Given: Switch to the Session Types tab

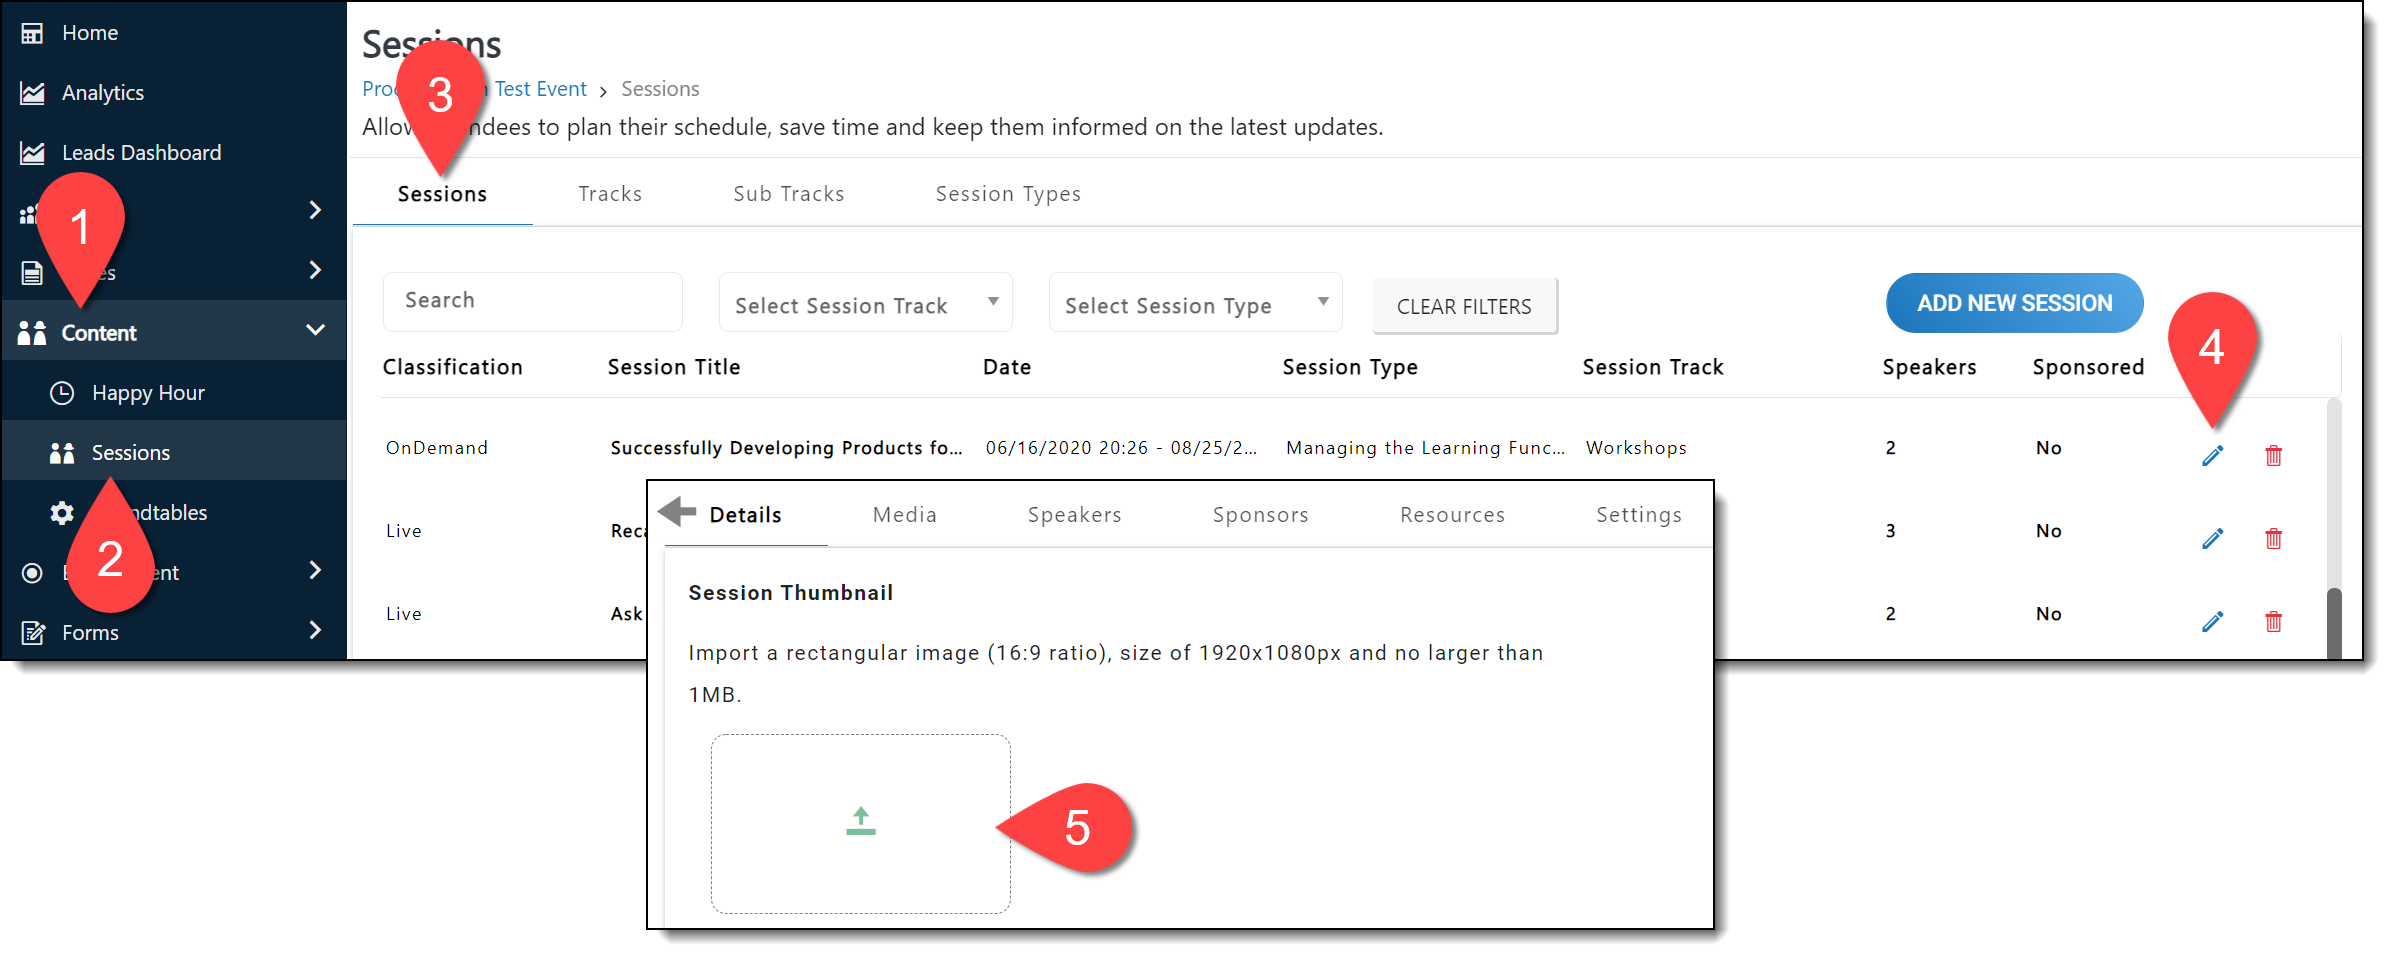Looking at the screenshot, I should point(1007,194).
